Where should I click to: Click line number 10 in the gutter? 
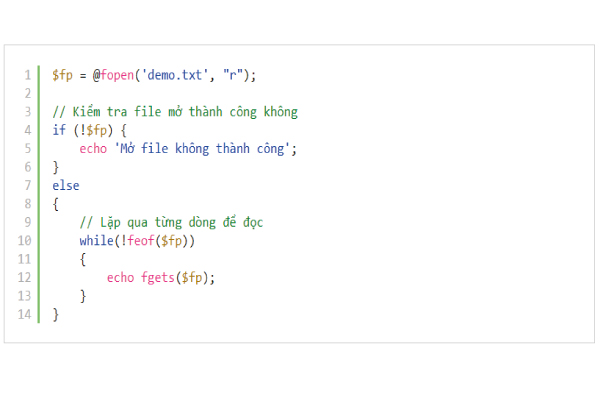tap(25, 241)
